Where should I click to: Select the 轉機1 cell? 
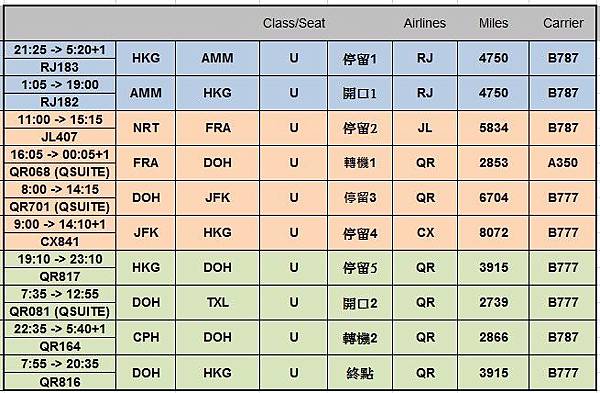360,163
